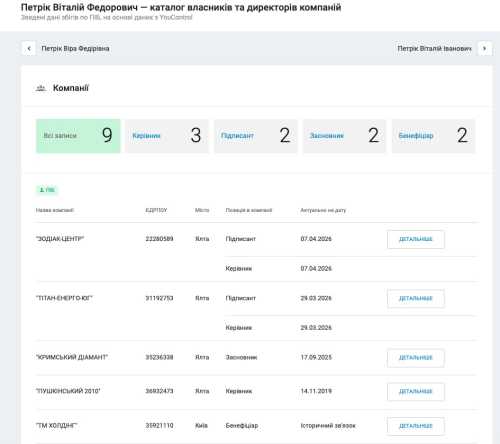
Task: Click the company name "ПУШКІНСЬКИЙ 2010"
Action: pos(68,391)
